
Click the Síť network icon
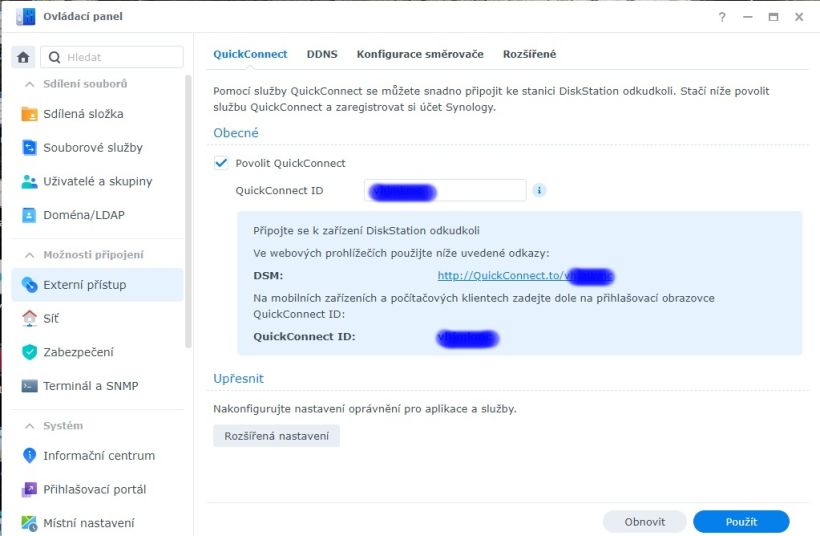tap(29, 318)
